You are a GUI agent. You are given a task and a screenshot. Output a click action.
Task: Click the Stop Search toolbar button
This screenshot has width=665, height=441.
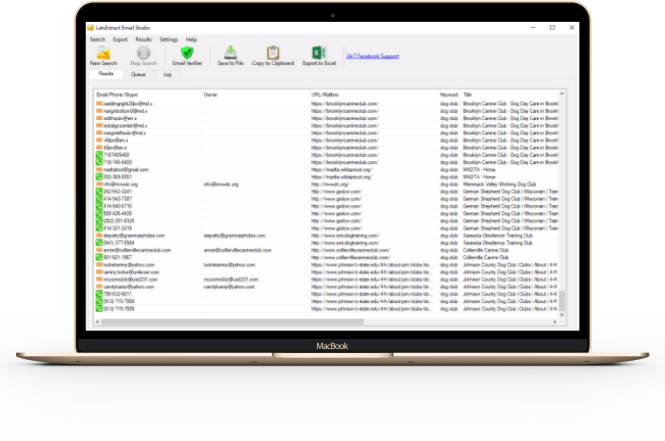click(143, 56)
